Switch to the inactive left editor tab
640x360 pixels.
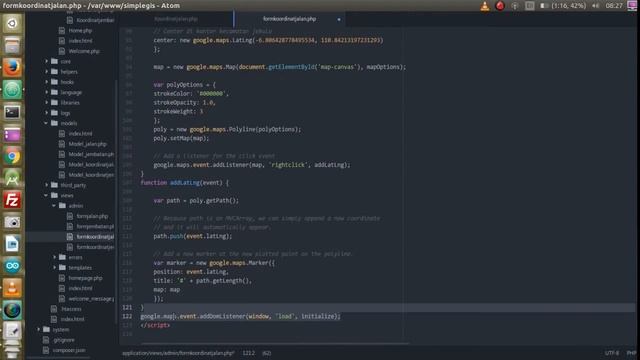point(176,19)
